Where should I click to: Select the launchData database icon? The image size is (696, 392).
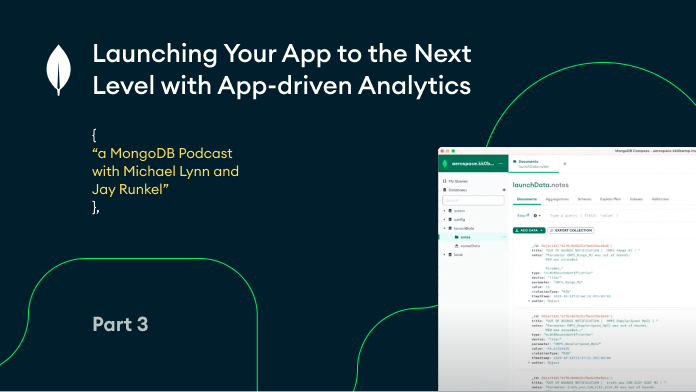pos(450,228)
